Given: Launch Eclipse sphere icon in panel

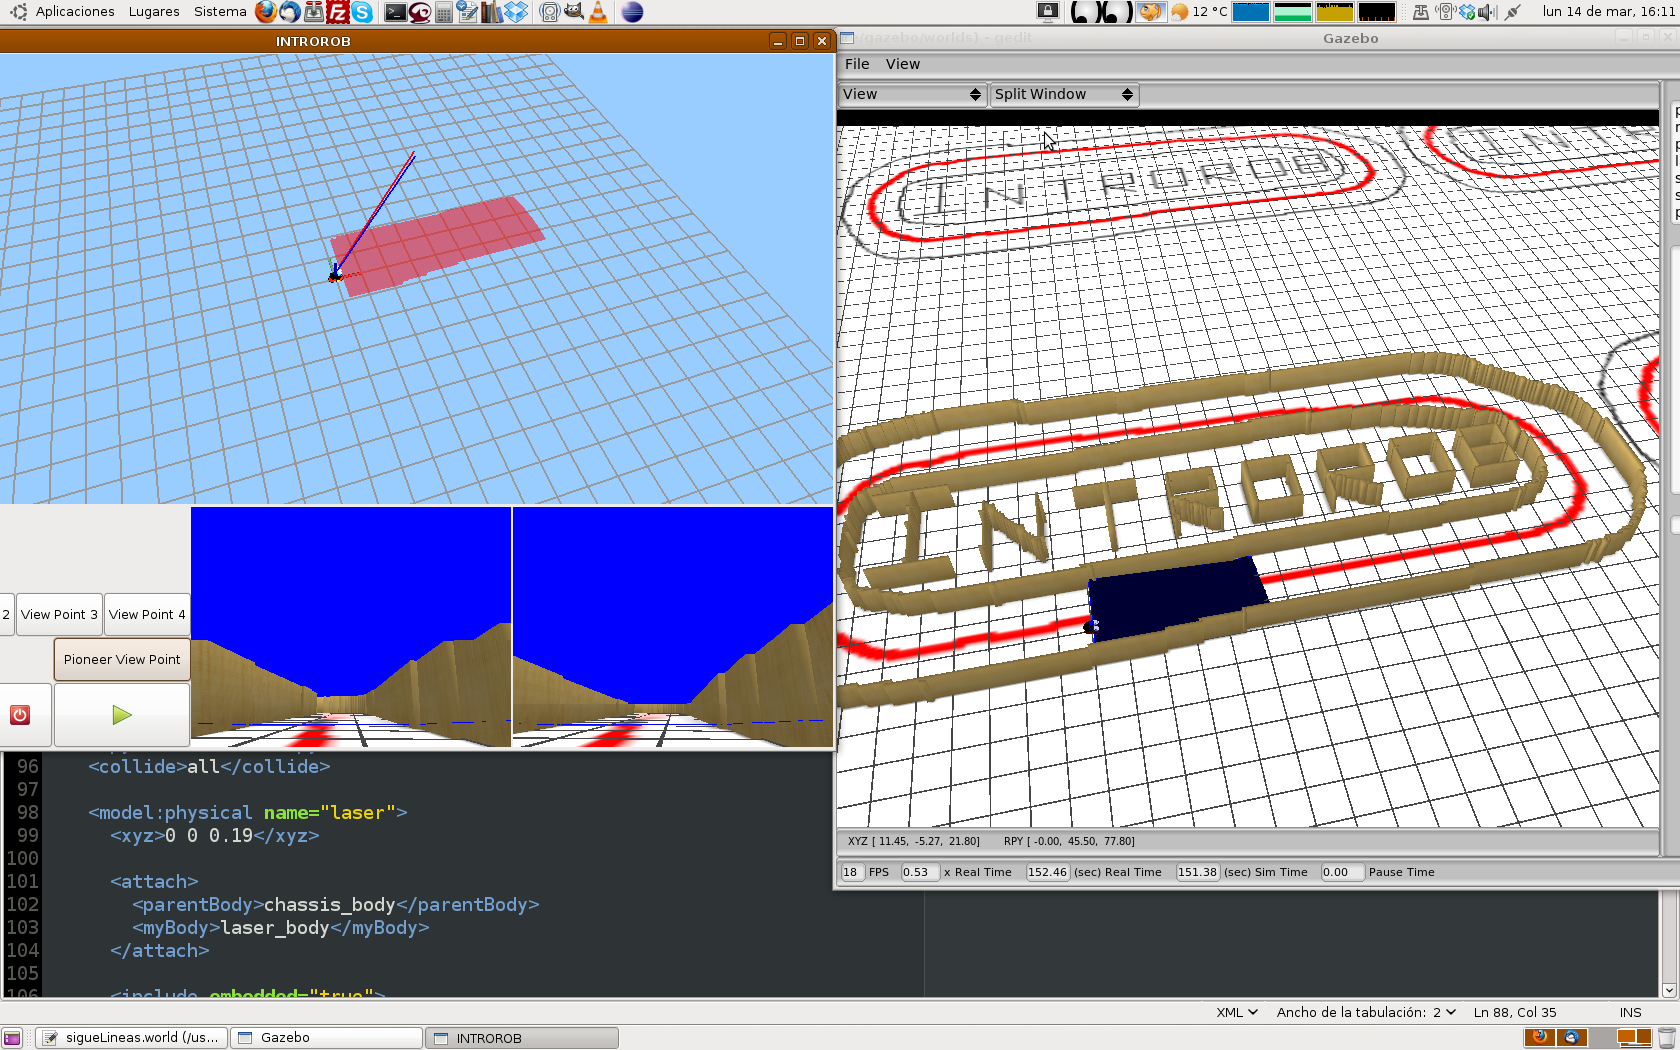Looking at the screenshot, I should coord(632,12).
